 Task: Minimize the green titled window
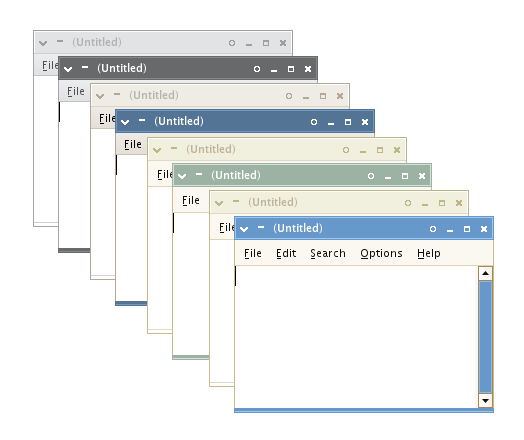[x=388, y=177]
